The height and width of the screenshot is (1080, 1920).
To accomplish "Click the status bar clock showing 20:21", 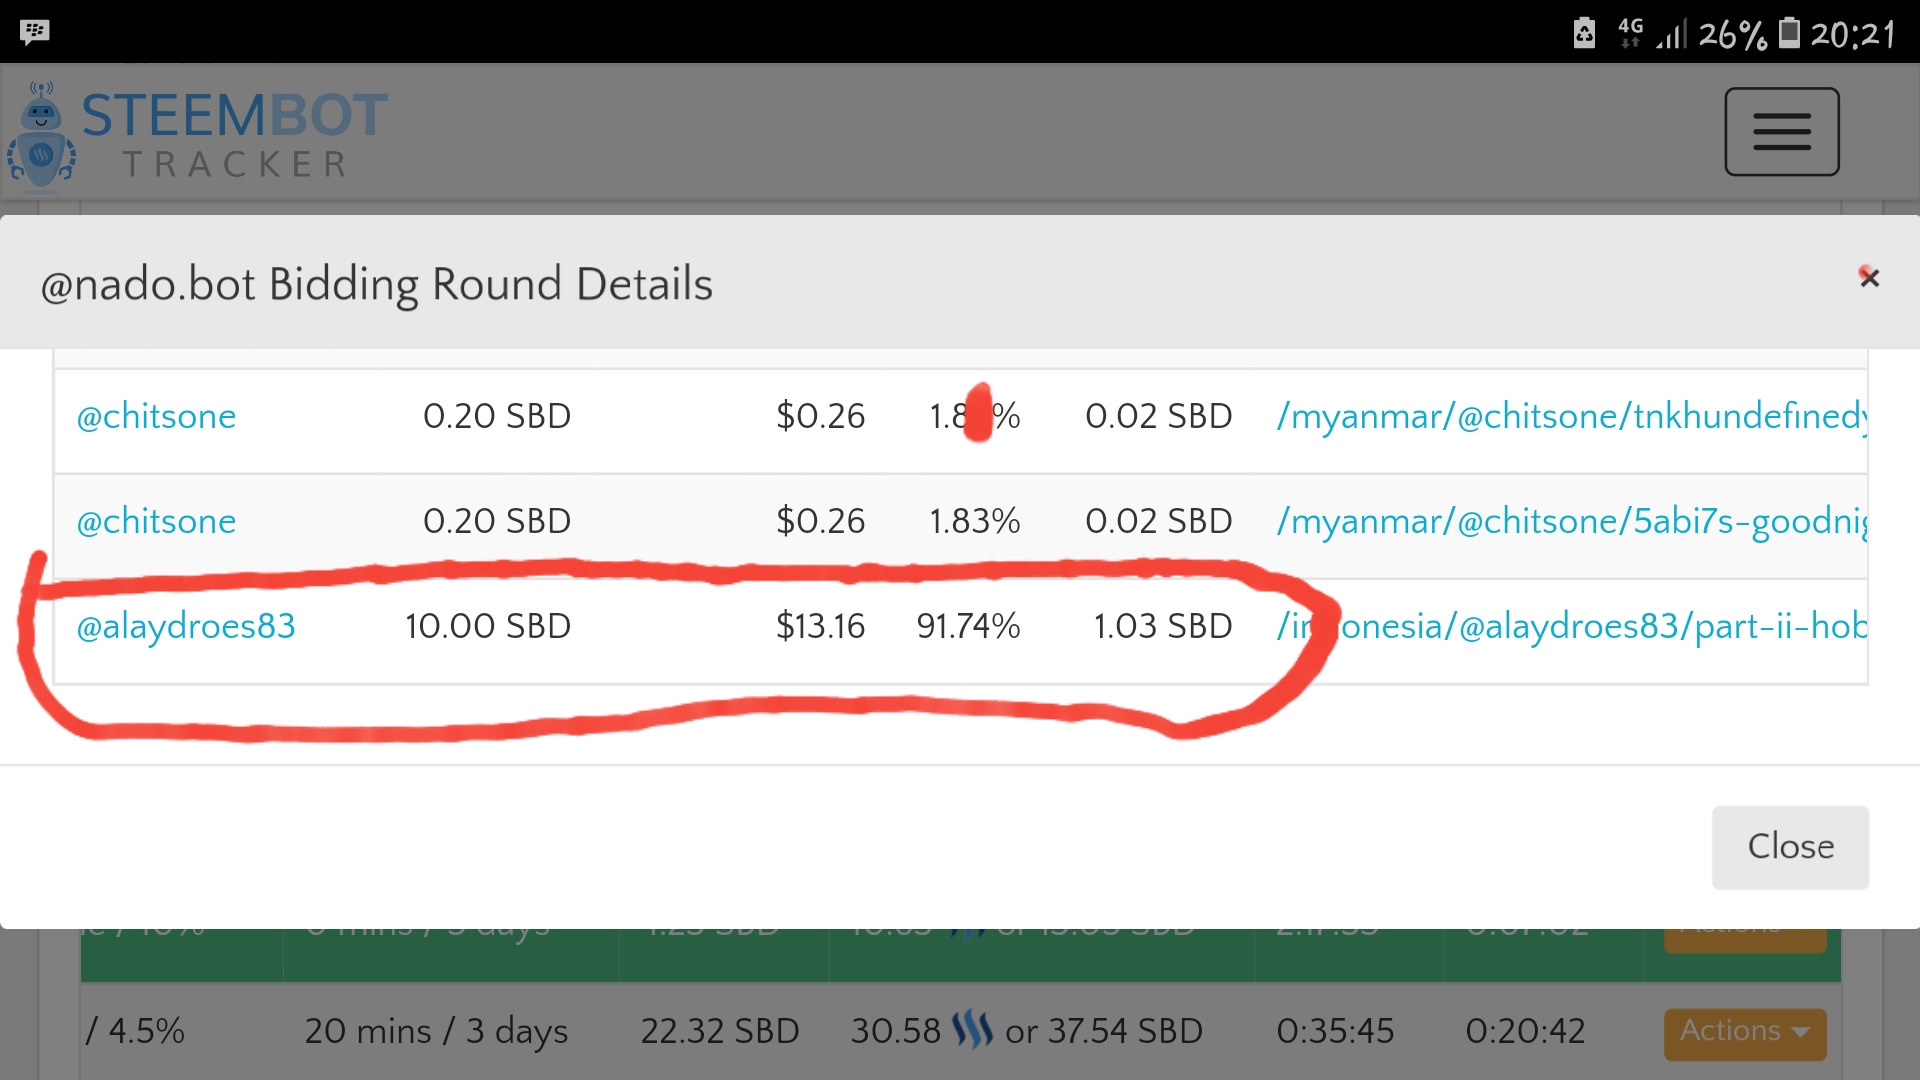I will tap(1853, 34).
